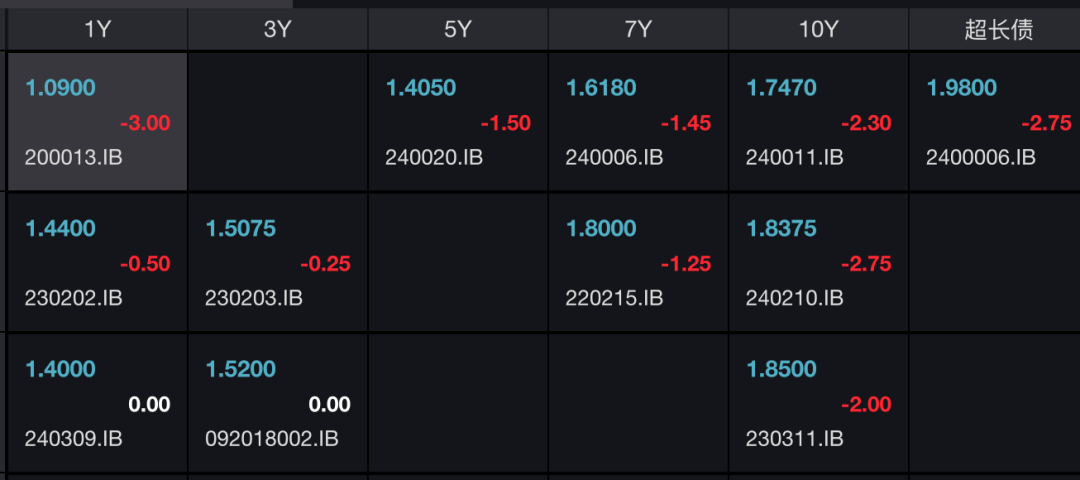Select the 240020.IB bond cell

(x=458, y=122)
